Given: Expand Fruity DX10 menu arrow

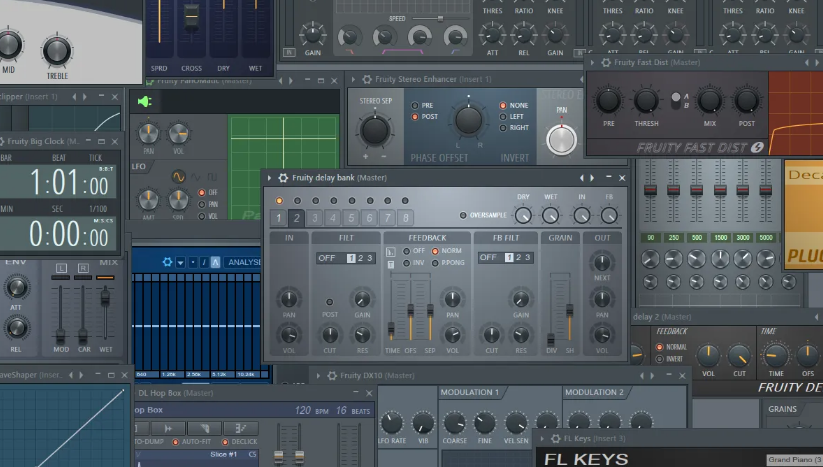Looking at the screenshot, I should pos(318,376).
